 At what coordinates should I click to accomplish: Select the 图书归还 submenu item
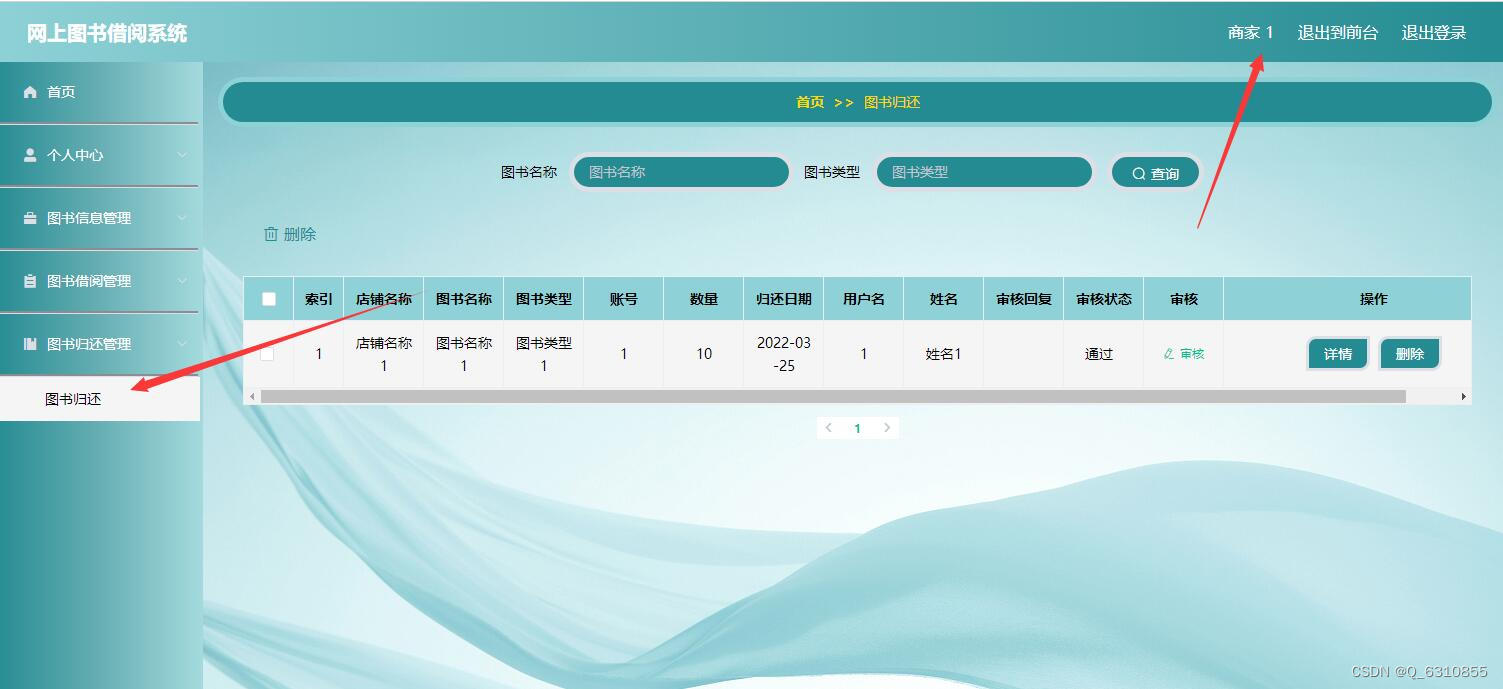(x=100, y=399)
